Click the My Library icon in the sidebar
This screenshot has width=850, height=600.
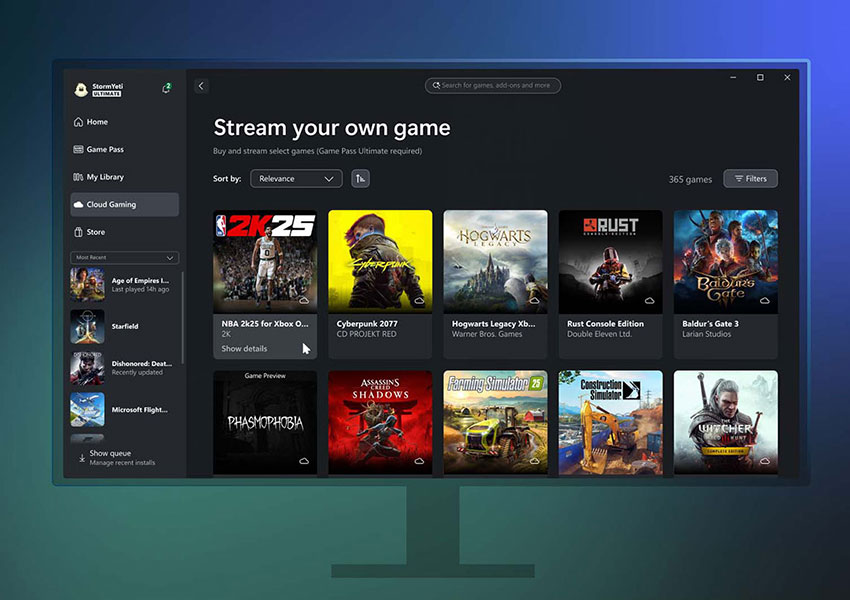click(x=78, y=177)
